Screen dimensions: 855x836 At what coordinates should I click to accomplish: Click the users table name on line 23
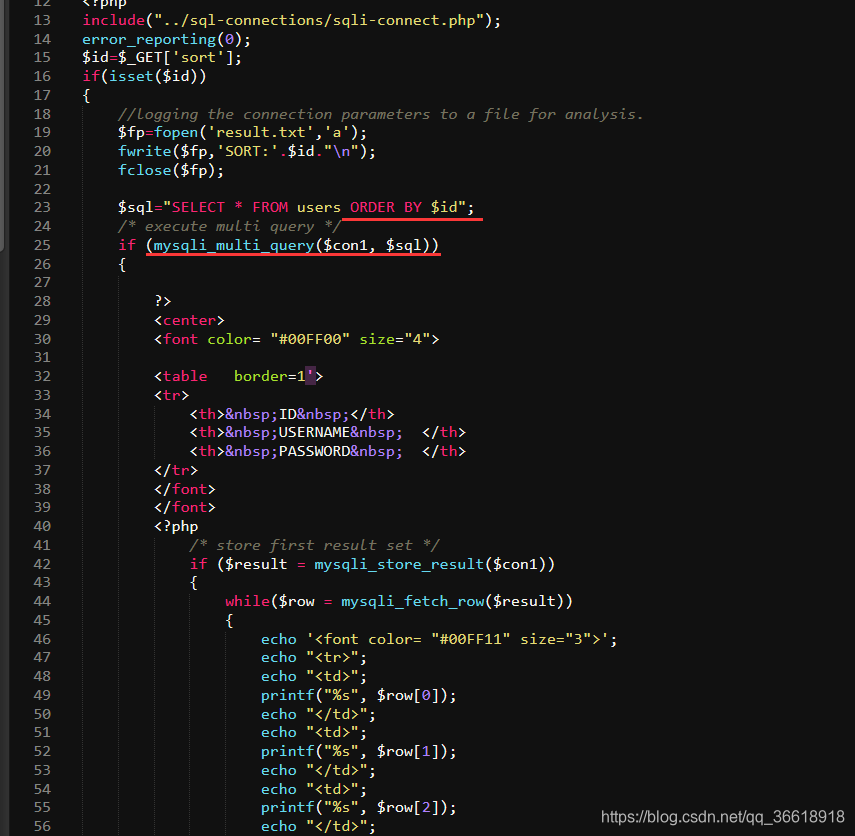click(319, 208)
